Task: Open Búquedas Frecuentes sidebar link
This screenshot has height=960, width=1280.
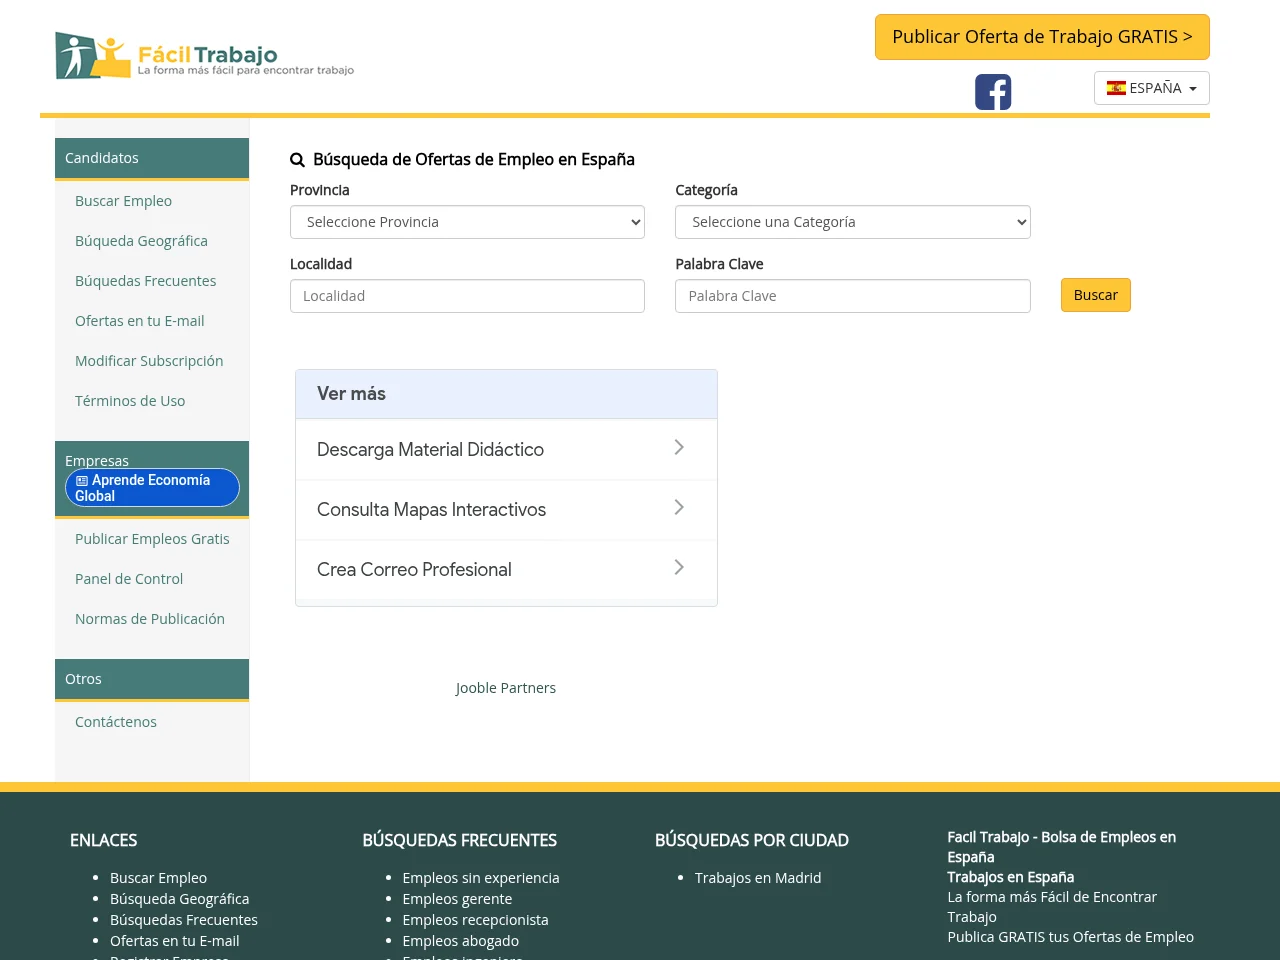Action: pos(145,281)
